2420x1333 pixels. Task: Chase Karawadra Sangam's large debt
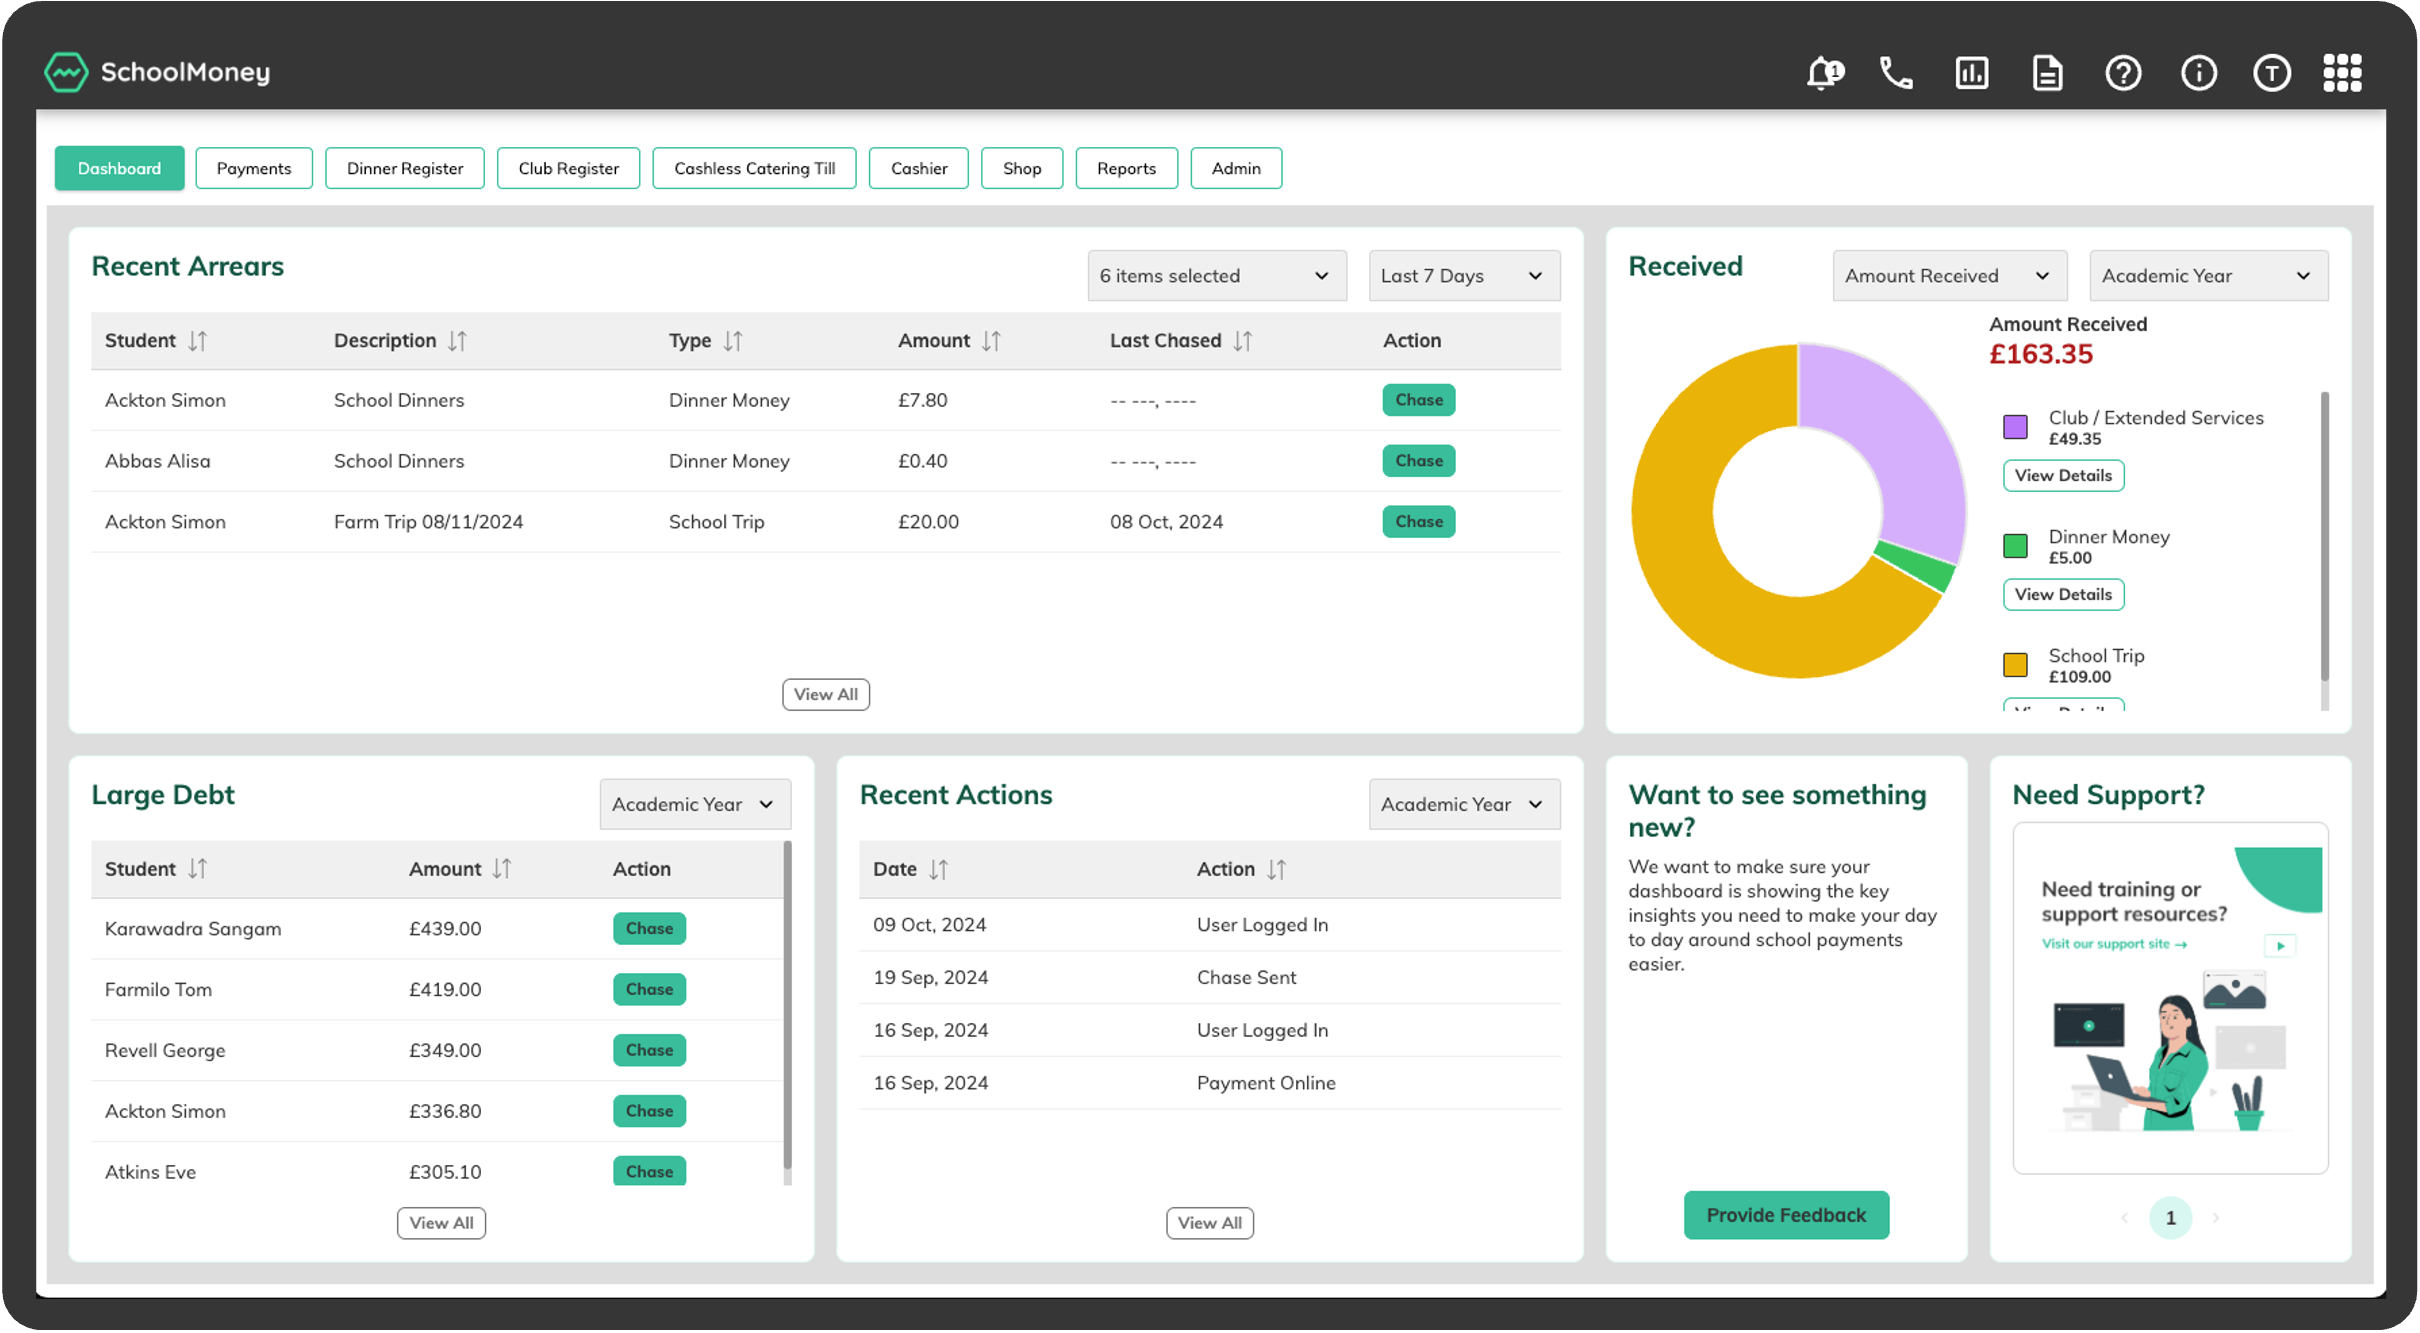point(649,928)
